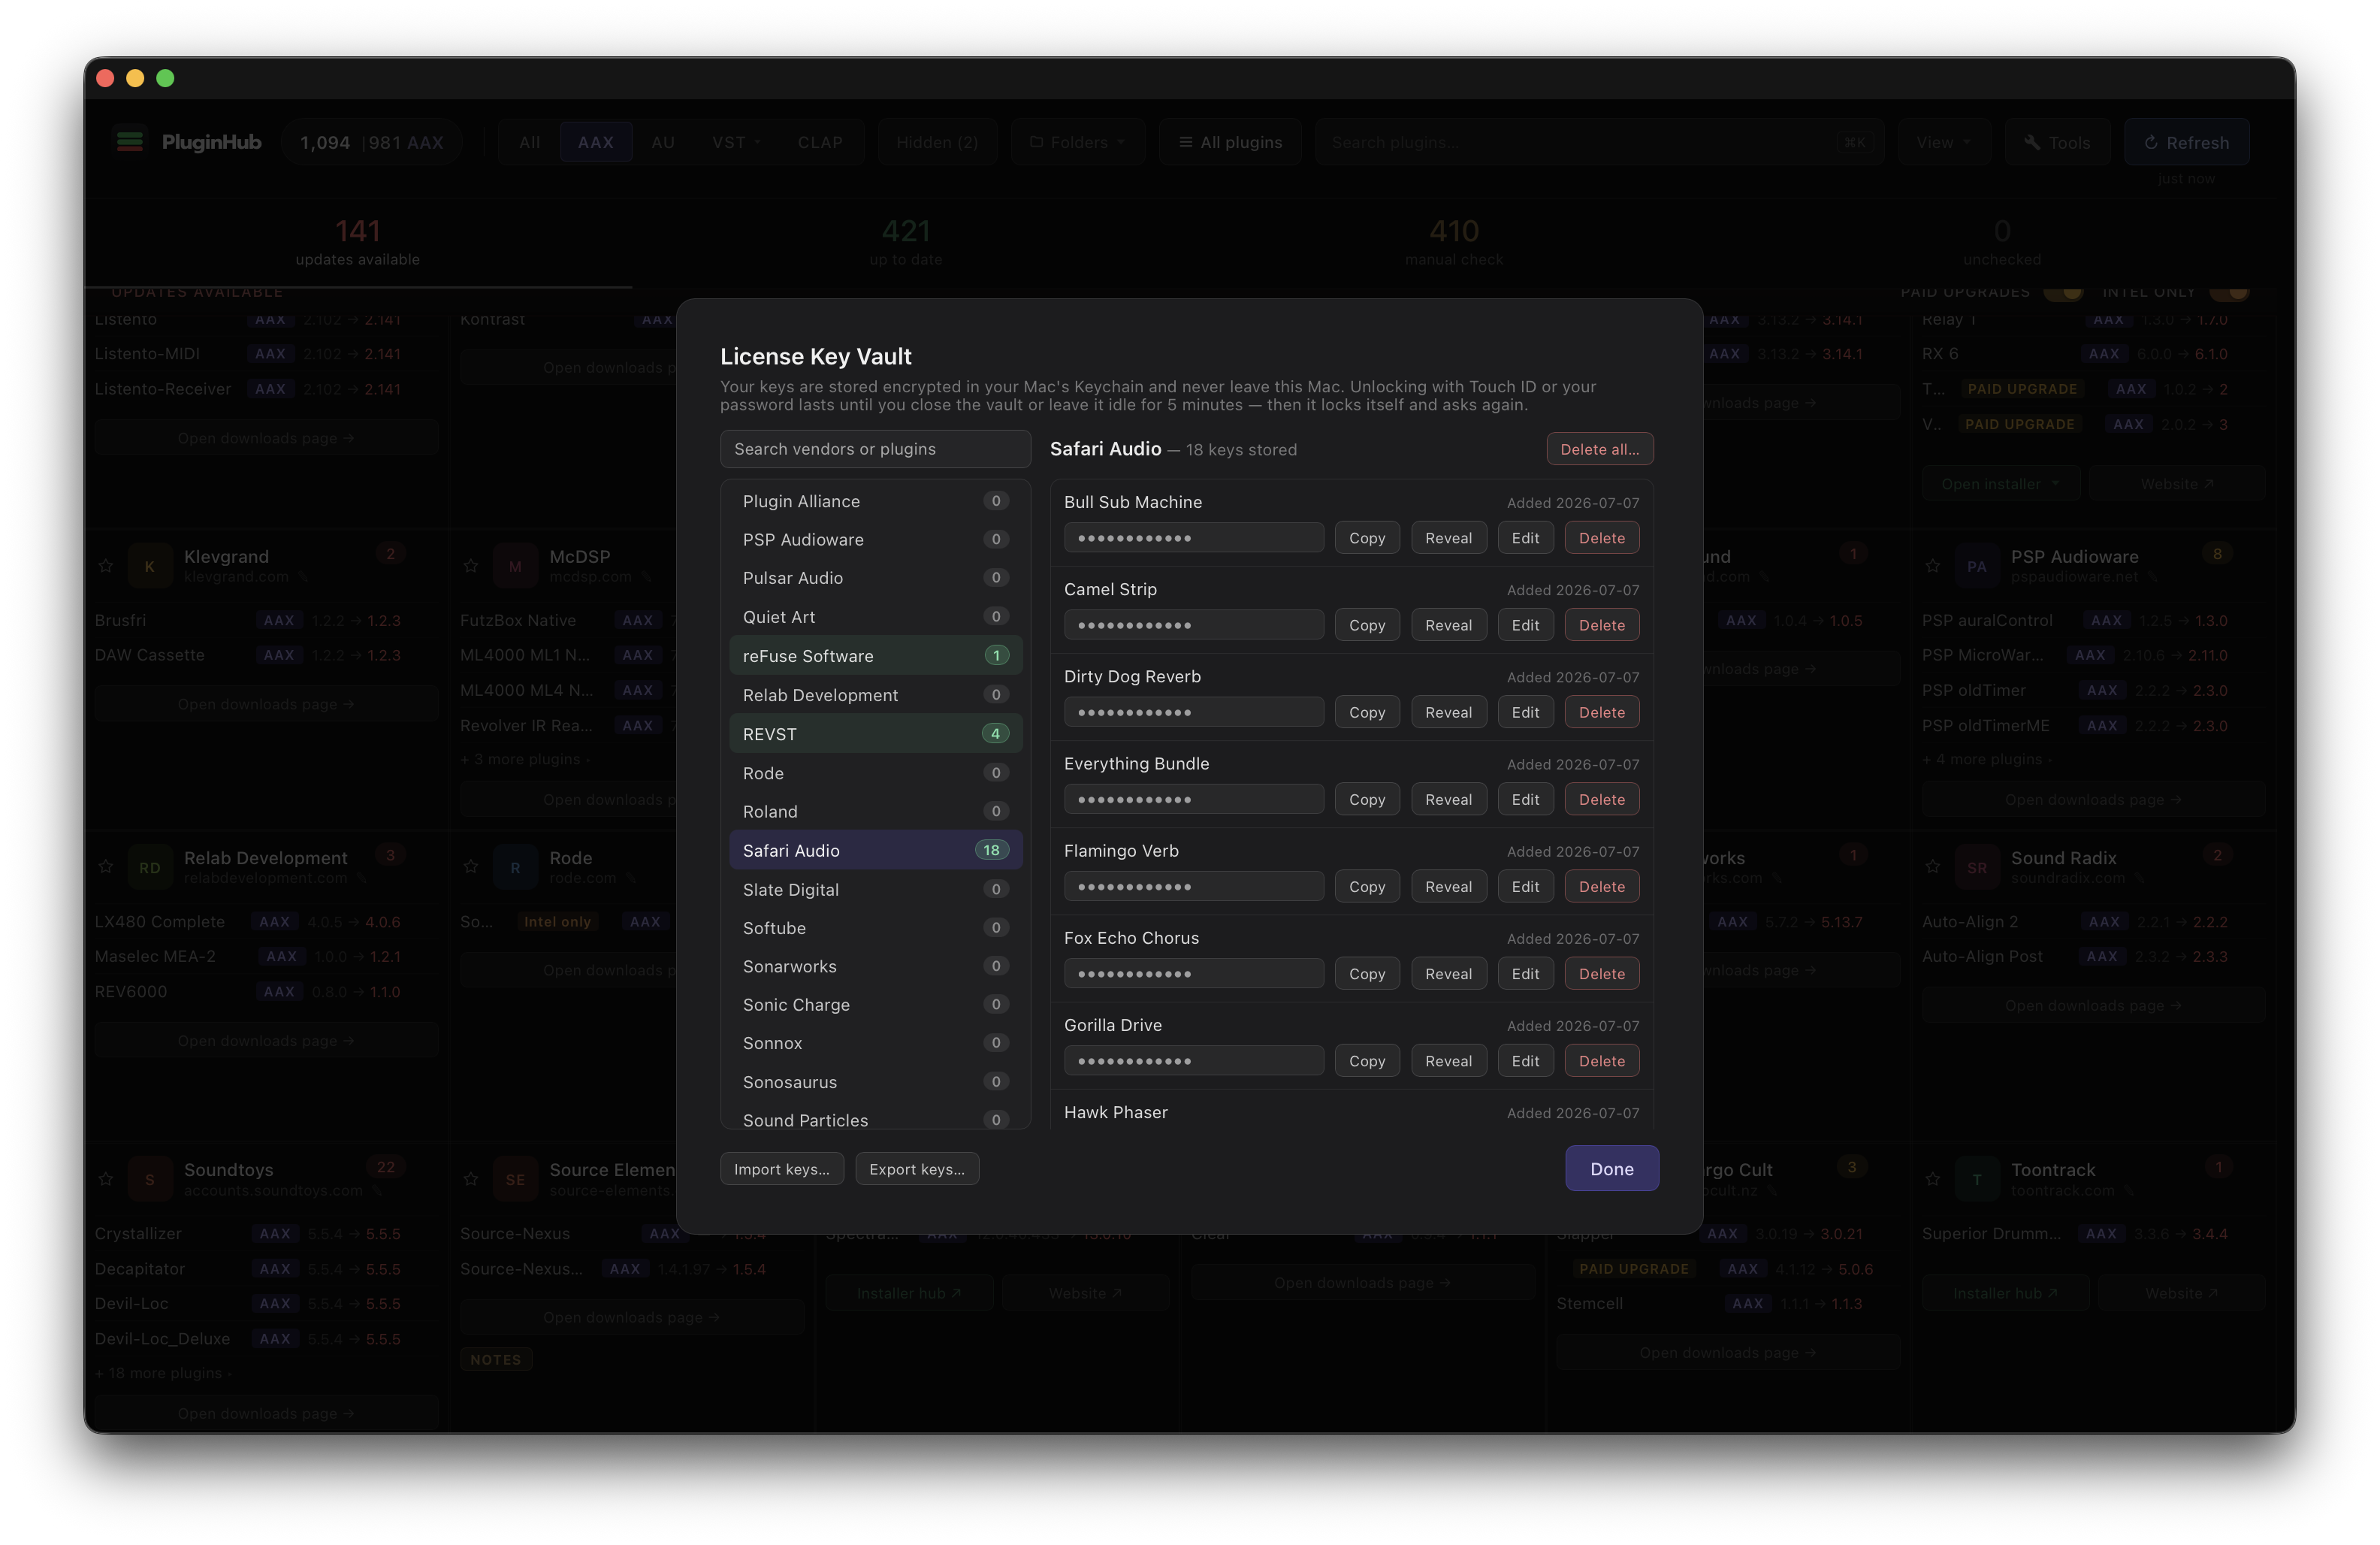The width and height of the screenshot is (2380, 1545).
Task: Select Softube vendor
Action: [x=875, y=928]
